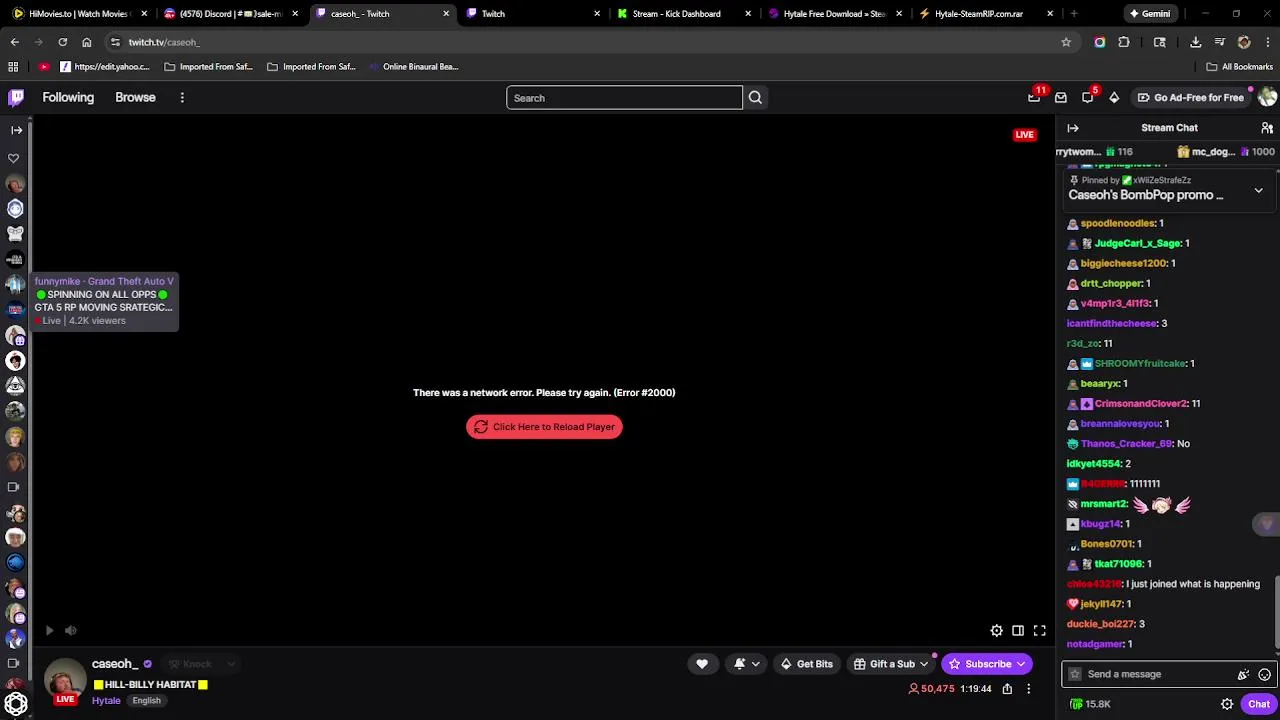Image resolution: width=1280 pixels, height=720 pixels.
Task: Open the Chrome three-dot menu
Action: point(1268,42)
